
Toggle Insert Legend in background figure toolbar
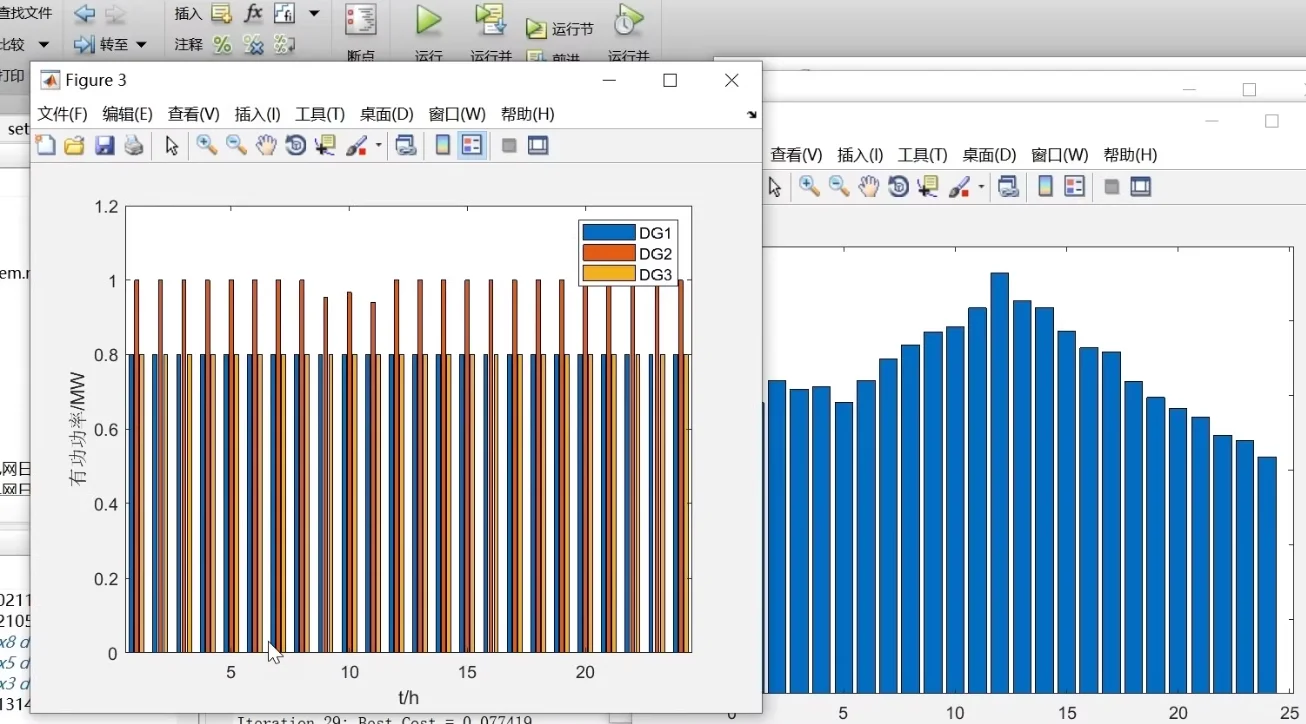click(1075, 186)
